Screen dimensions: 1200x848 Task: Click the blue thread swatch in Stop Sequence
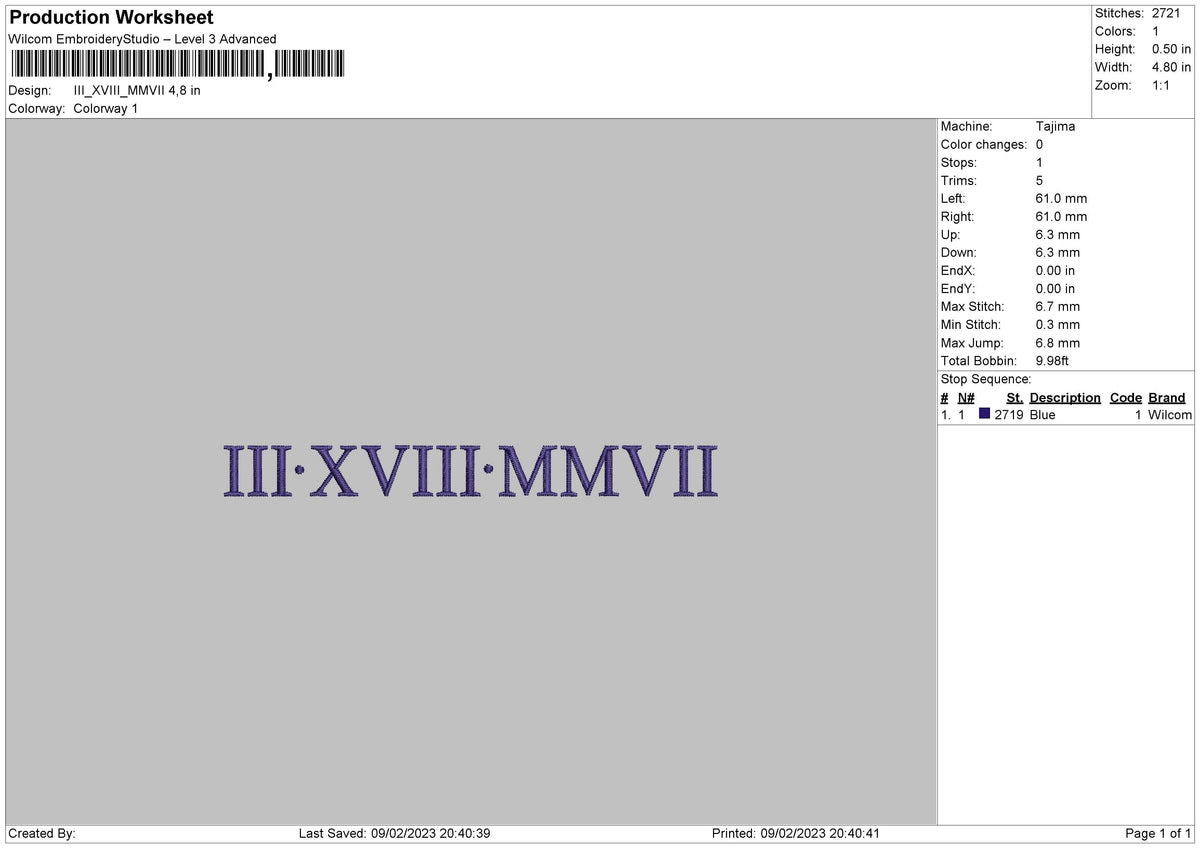tap(986, 414)
